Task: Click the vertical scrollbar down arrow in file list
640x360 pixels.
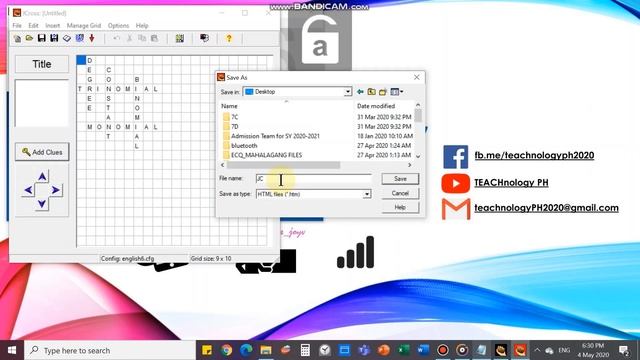Action: [x=418, y=156]
